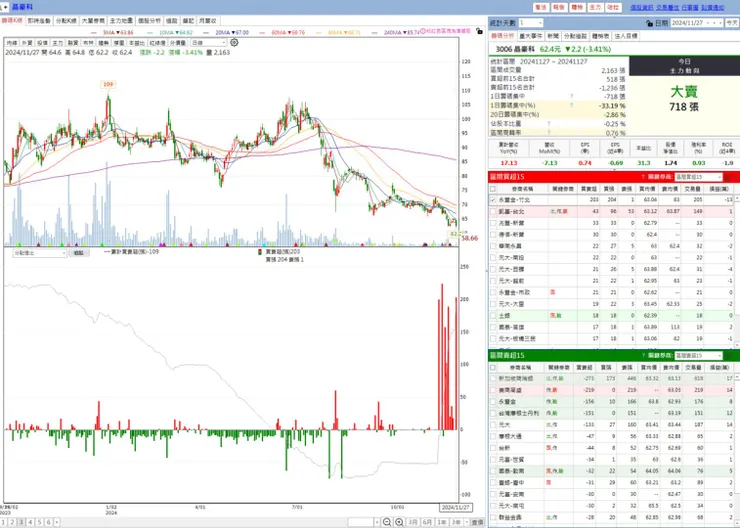Set chart range to 3月
Image resolution: width=740 pixels, height=528 pixels.
[x=413, y=522]
